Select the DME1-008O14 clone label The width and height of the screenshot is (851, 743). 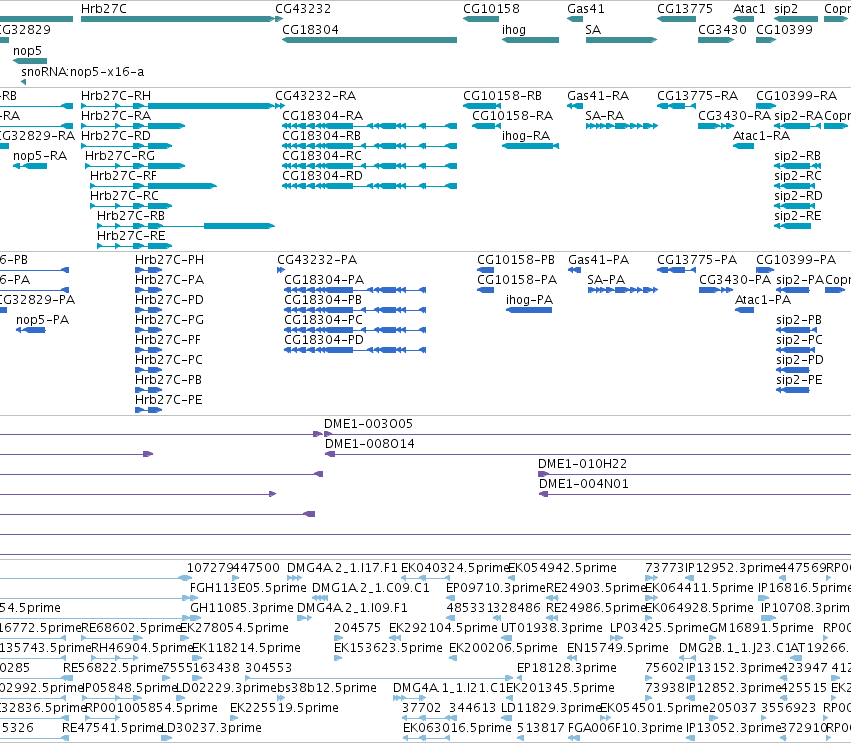[370, 444]
